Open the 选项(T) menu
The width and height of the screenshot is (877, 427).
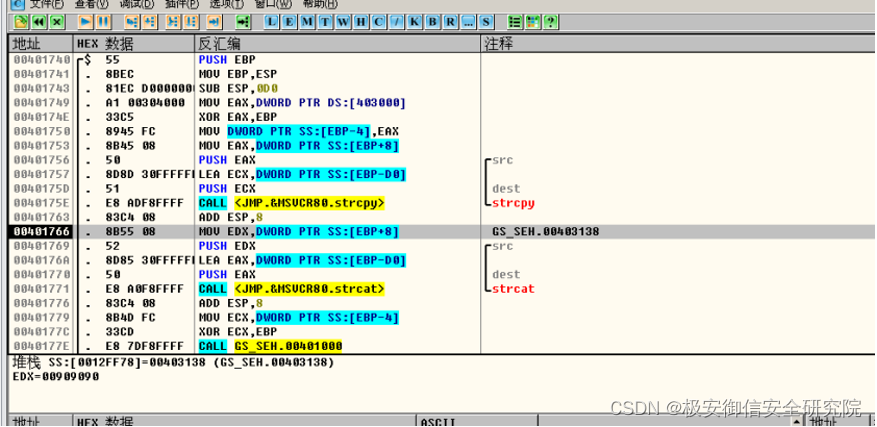point(227,4)
